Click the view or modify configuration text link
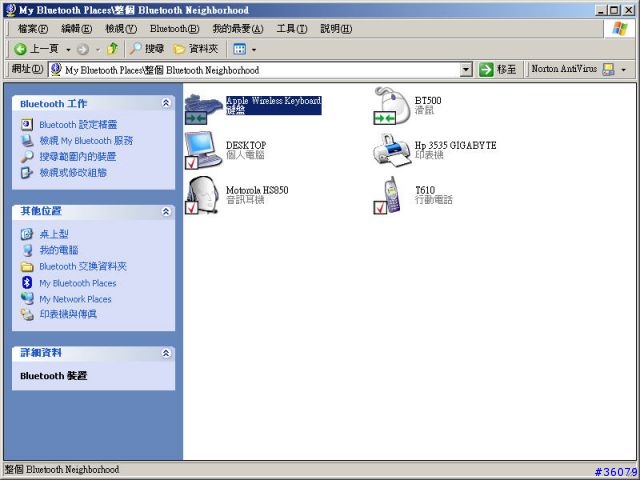This screenshot has width=640, height=480. [73, 173]
